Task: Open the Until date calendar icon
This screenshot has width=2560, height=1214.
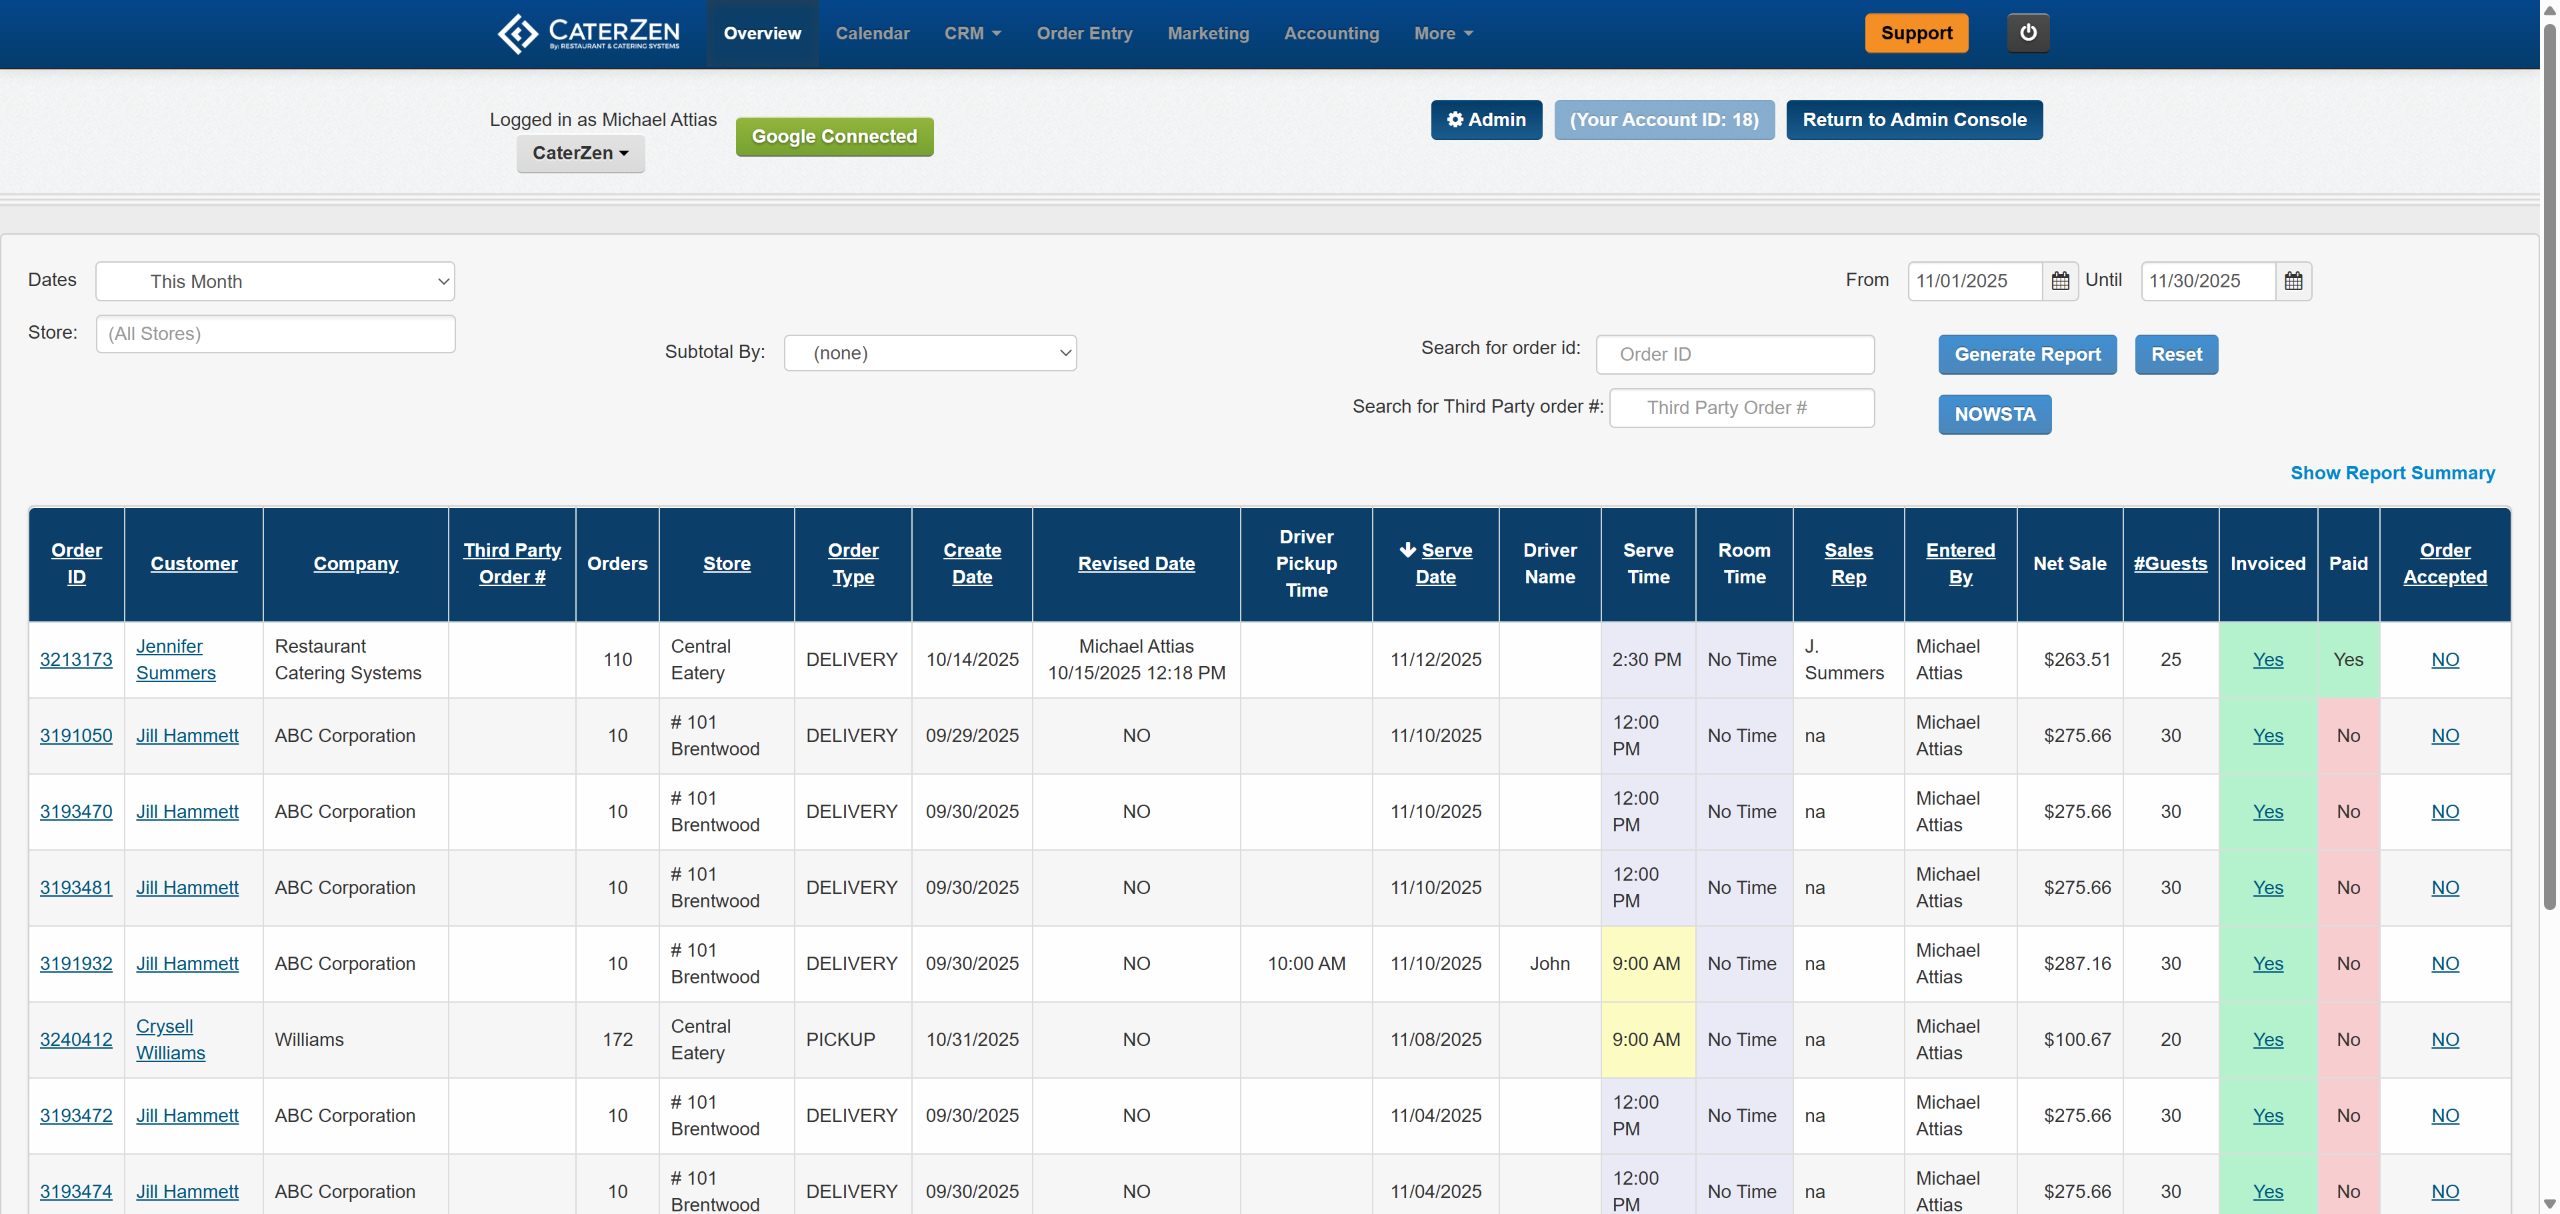Action: (x=2293, y=281)
